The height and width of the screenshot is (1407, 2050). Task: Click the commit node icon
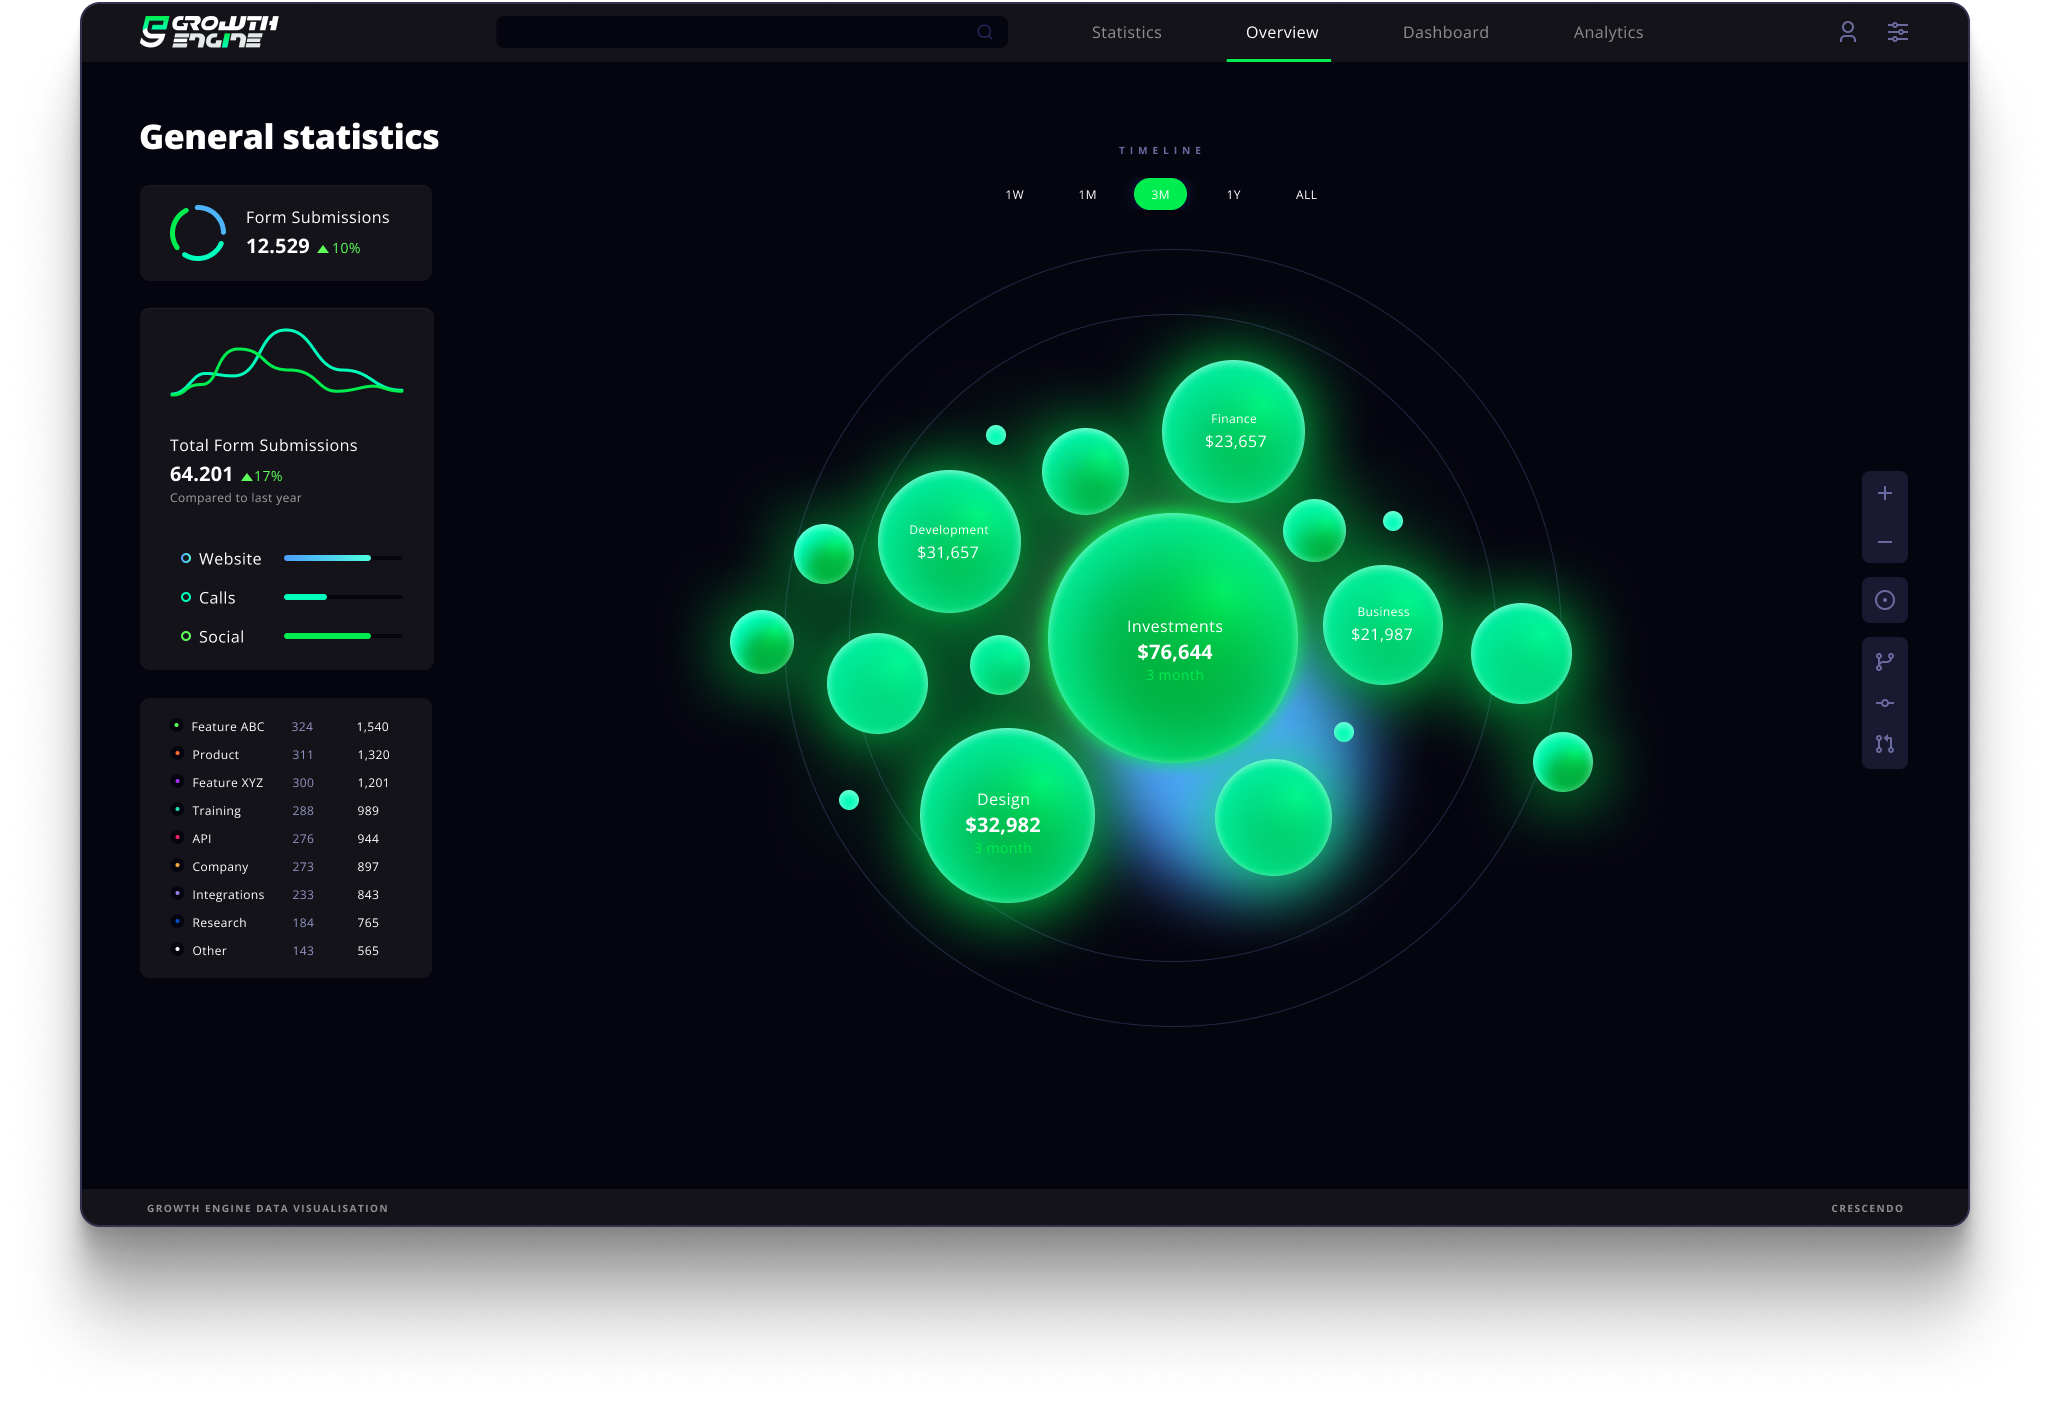pos(1884,703)
